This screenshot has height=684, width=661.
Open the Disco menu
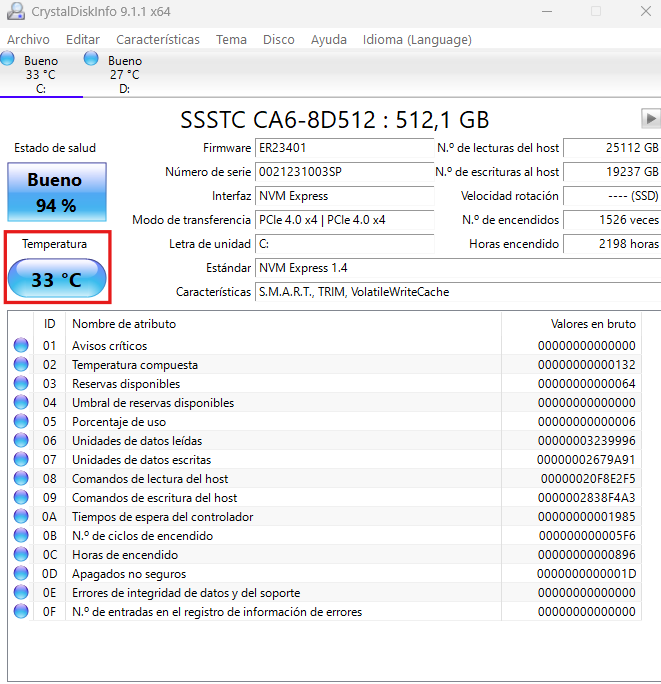click(278, 40)
